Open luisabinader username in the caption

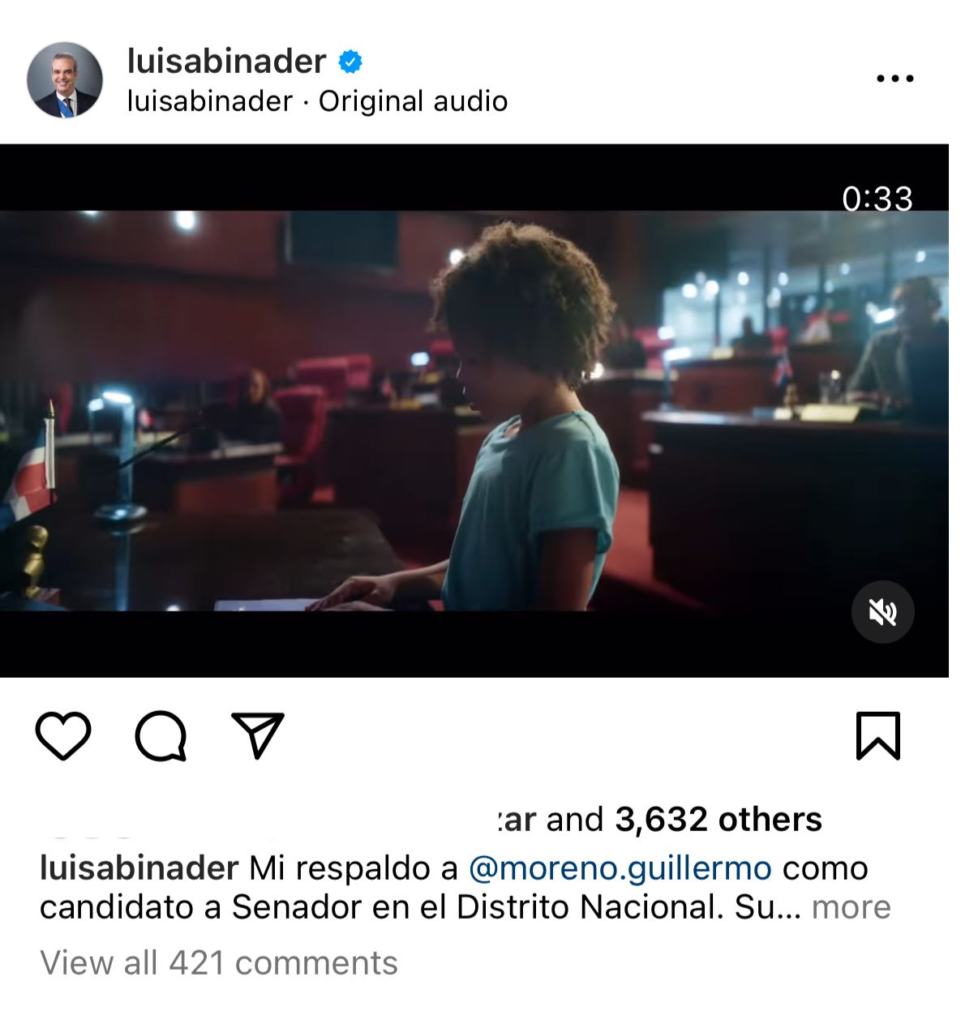tap(139, 869)
